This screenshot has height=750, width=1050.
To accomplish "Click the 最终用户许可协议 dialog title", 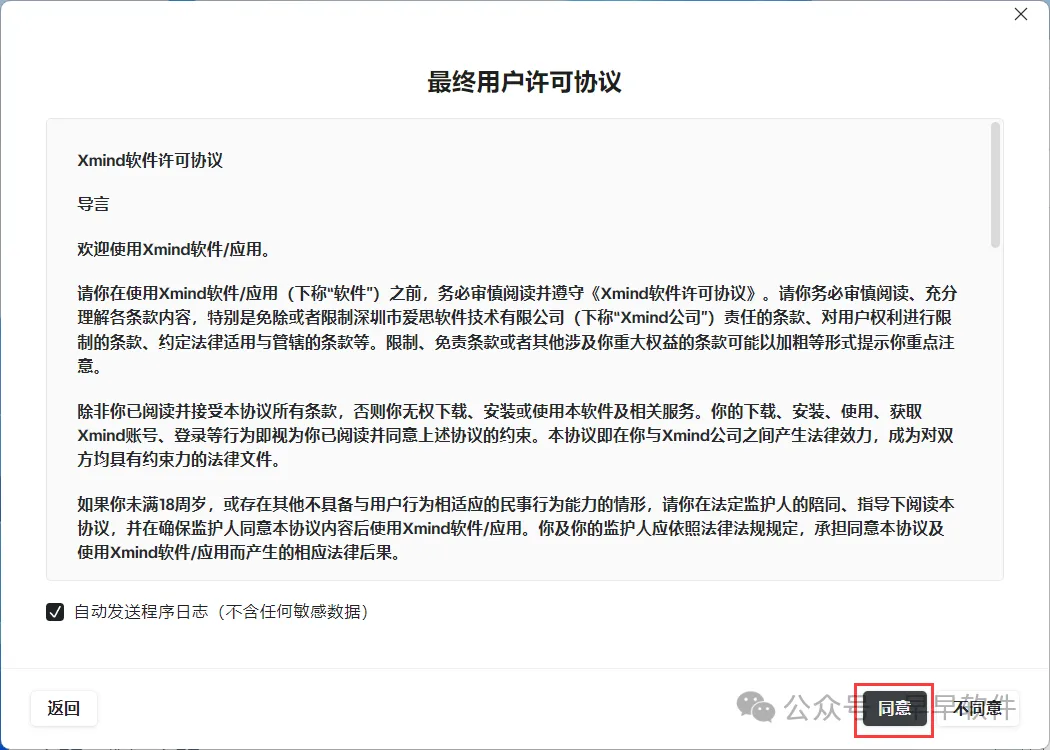I will click(x=524, y=82).
